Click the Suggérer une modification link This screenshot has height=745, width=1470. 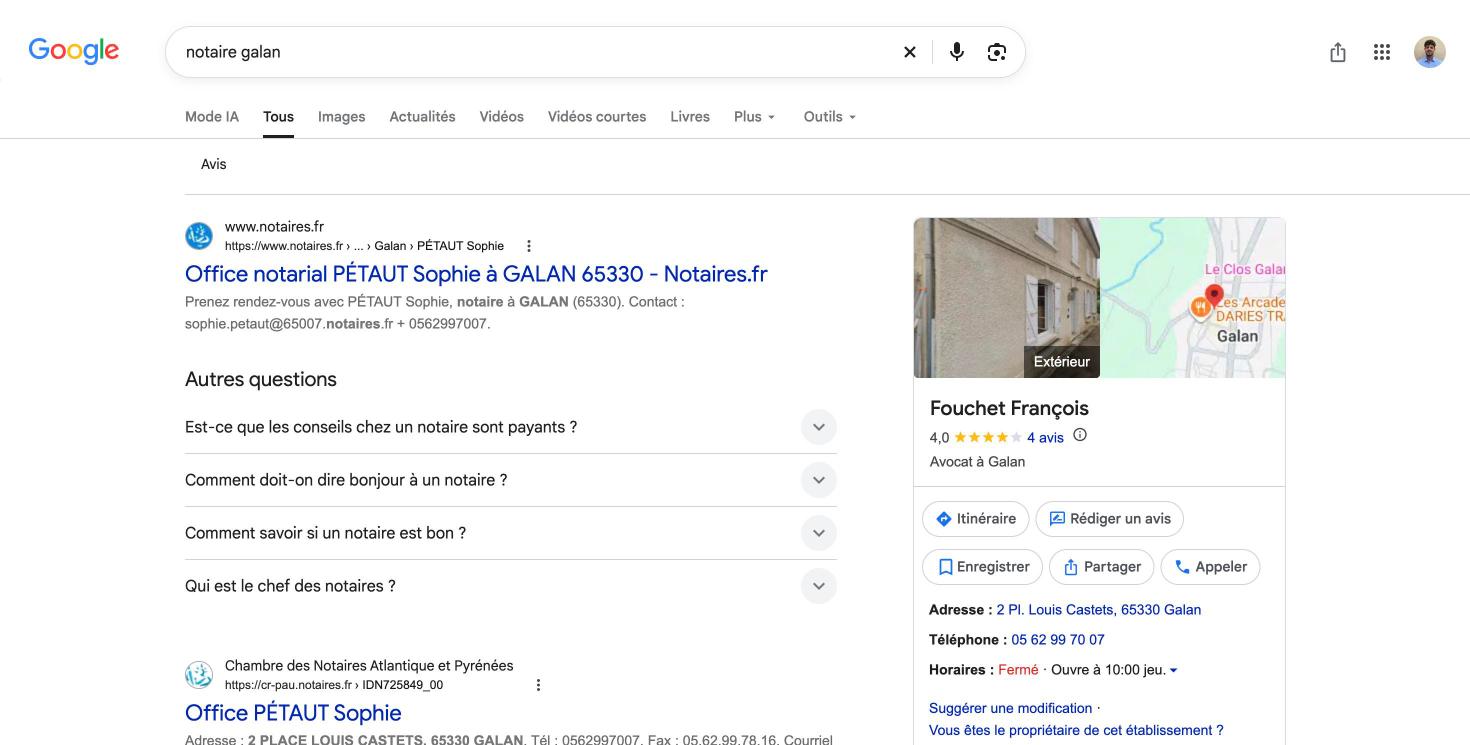pos(1010,708)
